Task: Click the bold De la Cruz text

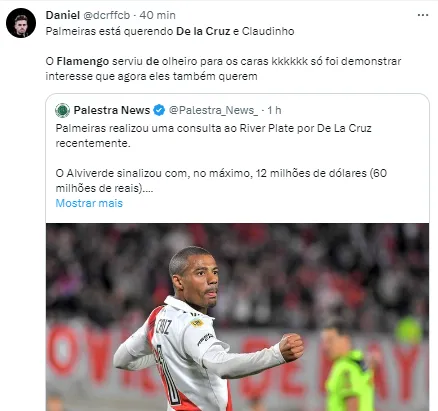Action: (203, 31)
